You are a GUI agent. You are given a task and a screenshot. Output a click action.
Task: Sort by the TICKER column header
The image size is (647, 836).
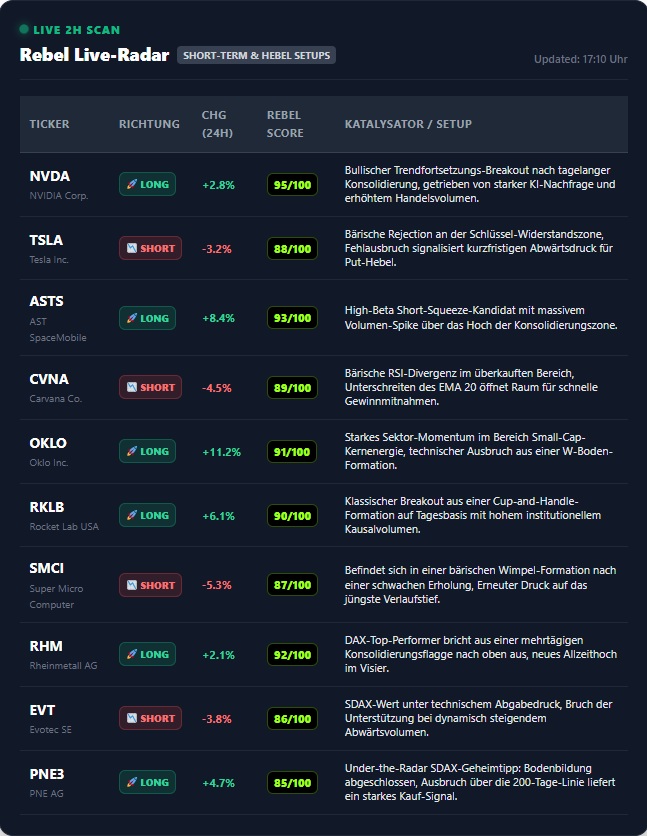(50, 124)
